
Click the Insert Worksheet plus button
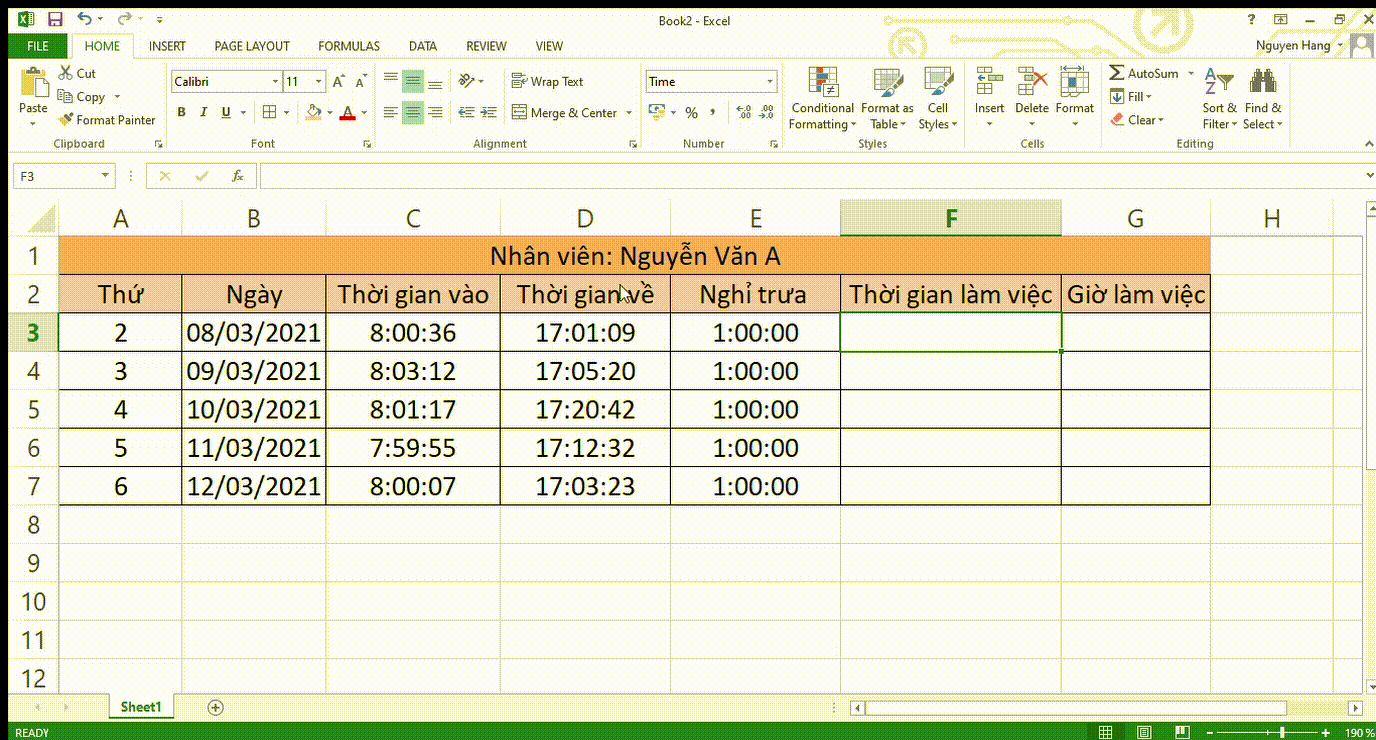click(x=215, y=707)
